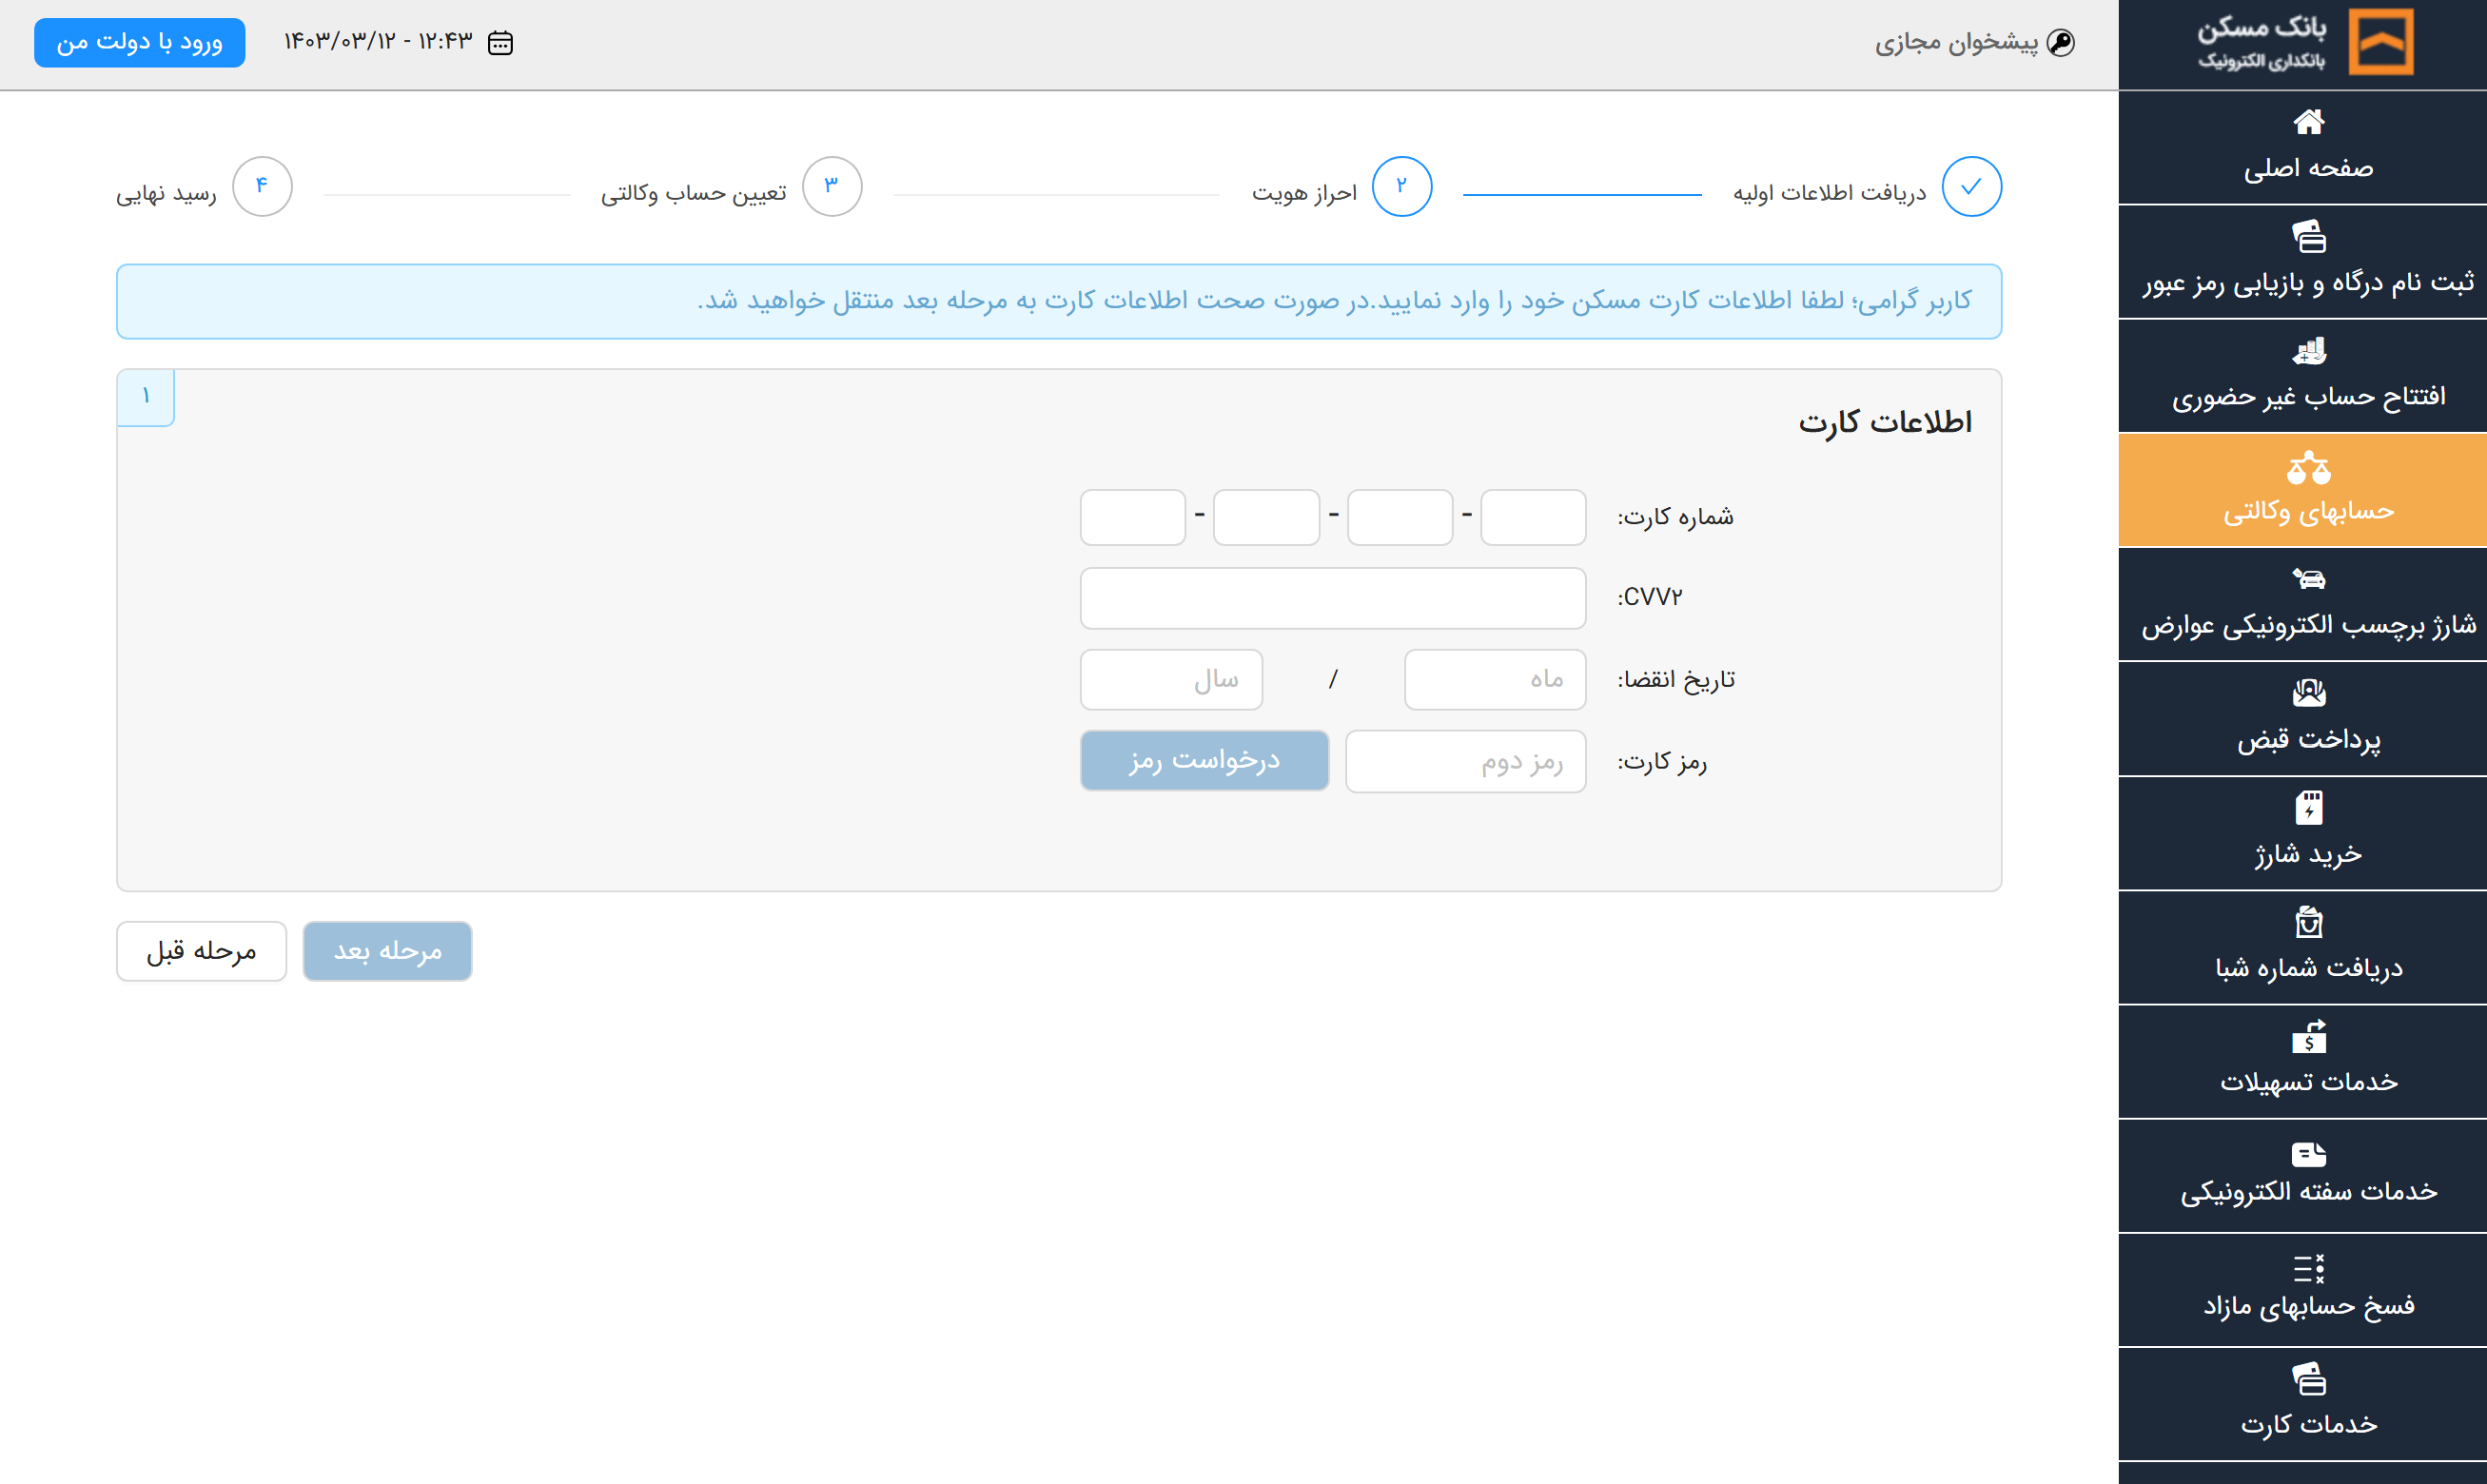Image resolution: width=2487 pixels, height=1484 pixels.
Task: Focus the rightmost card number segment field
Action: (1533, 517)
